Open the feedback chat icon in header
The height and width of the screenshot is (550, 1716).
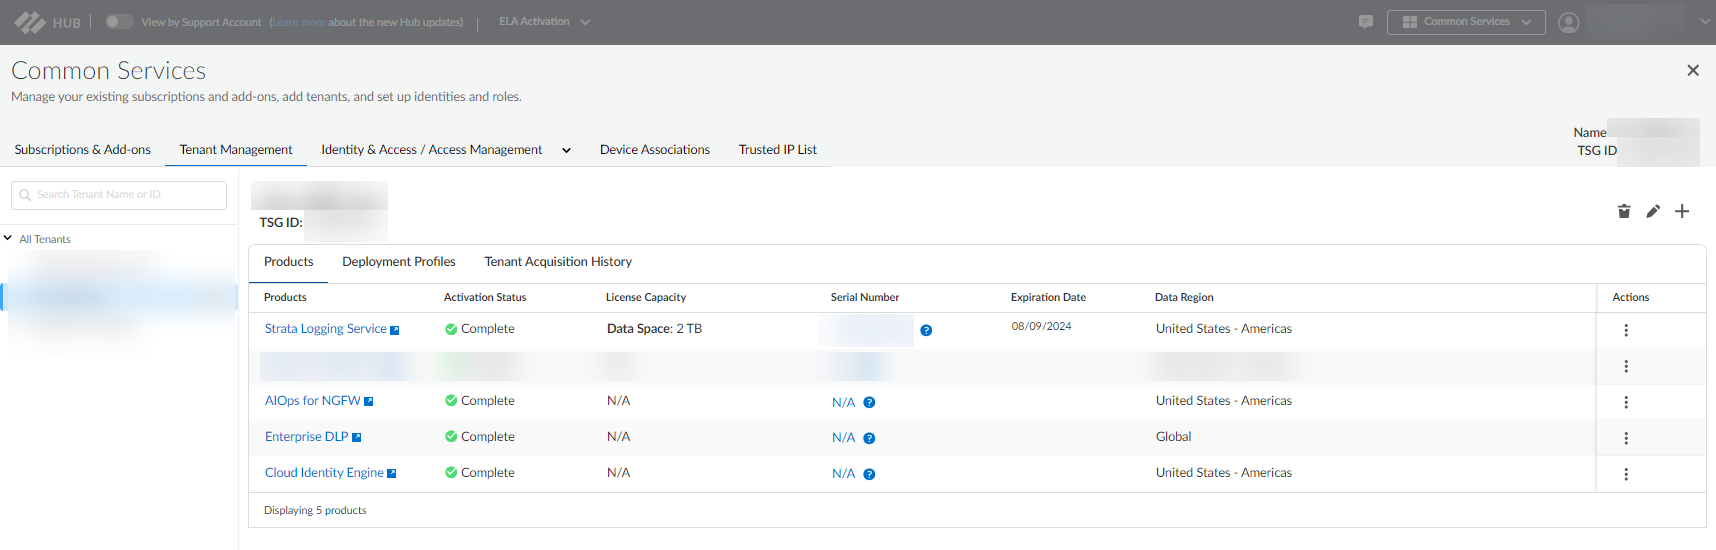click(x=1366, y=22)
